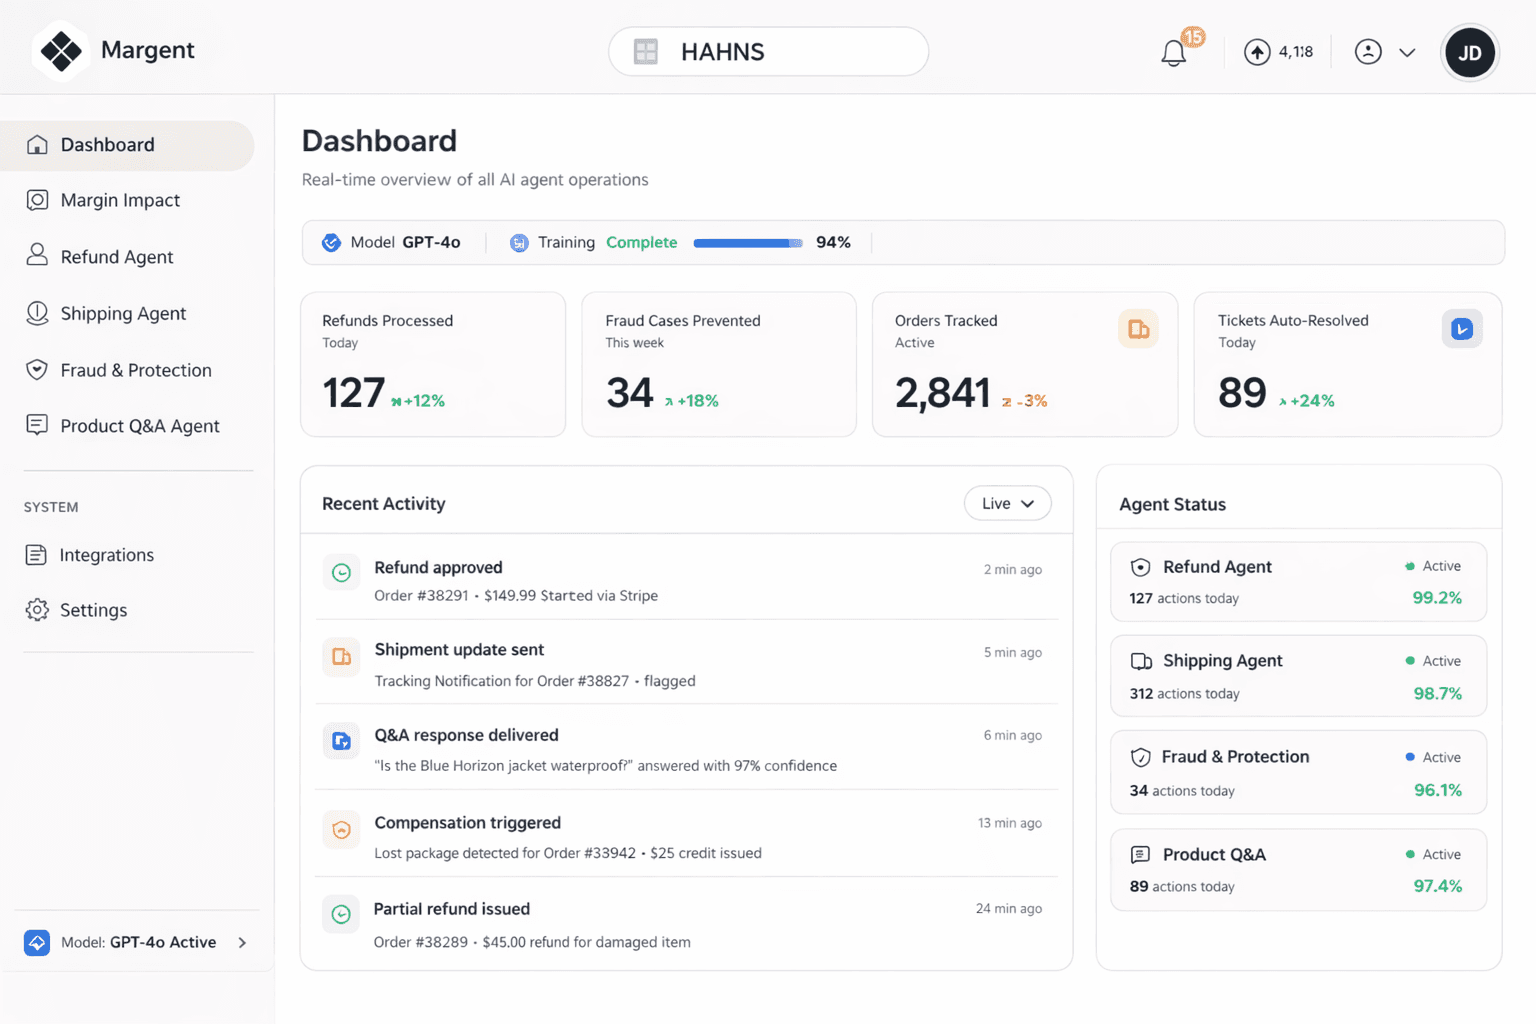Expand the Model GPT-4o Active footer item
The height and width of the screenshot is (1024, 1536).
tap(137, 942)
